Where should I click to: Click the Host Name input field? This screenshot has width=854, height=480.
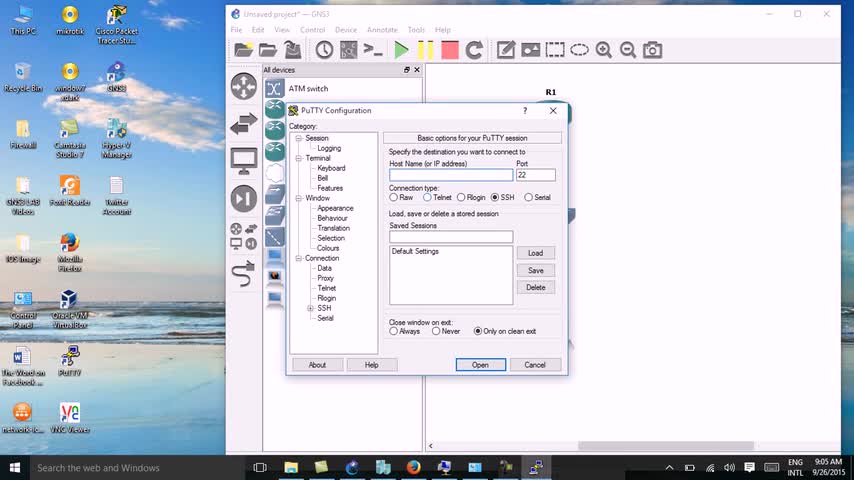tap(450, 175)
